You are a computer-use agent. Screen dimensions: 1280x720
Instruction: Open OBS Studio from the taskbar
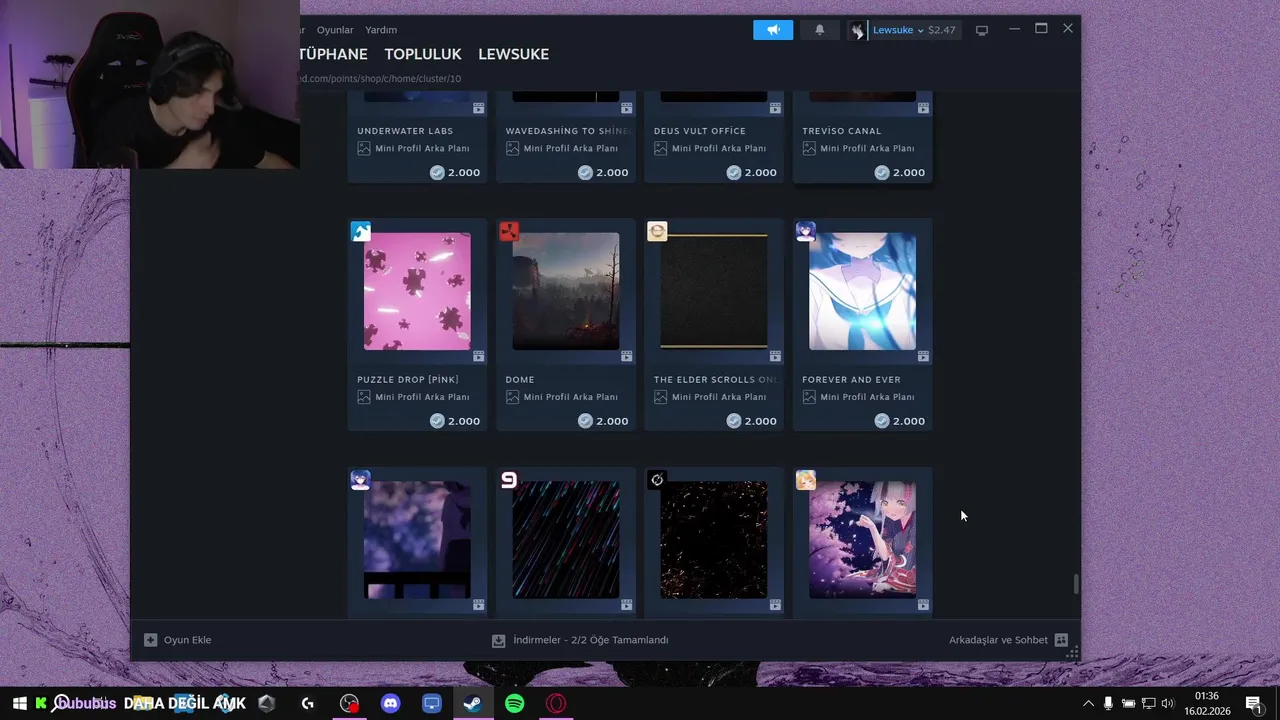pos(349,704)
